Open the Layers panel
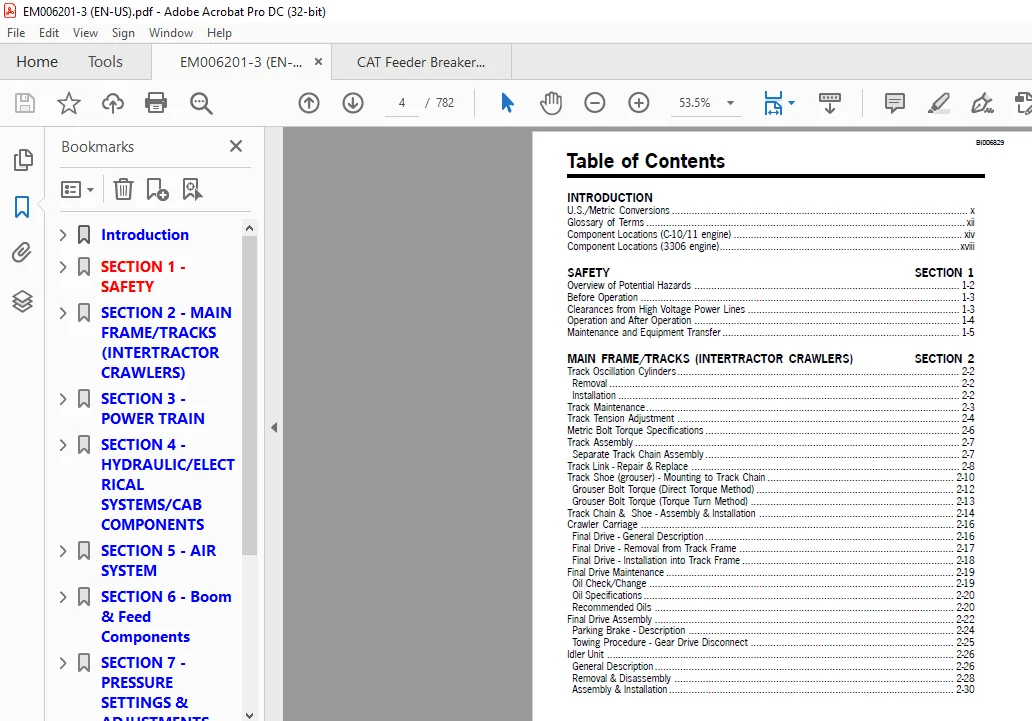This screenshot has width=1032, height=721. (x=22, y=301)
